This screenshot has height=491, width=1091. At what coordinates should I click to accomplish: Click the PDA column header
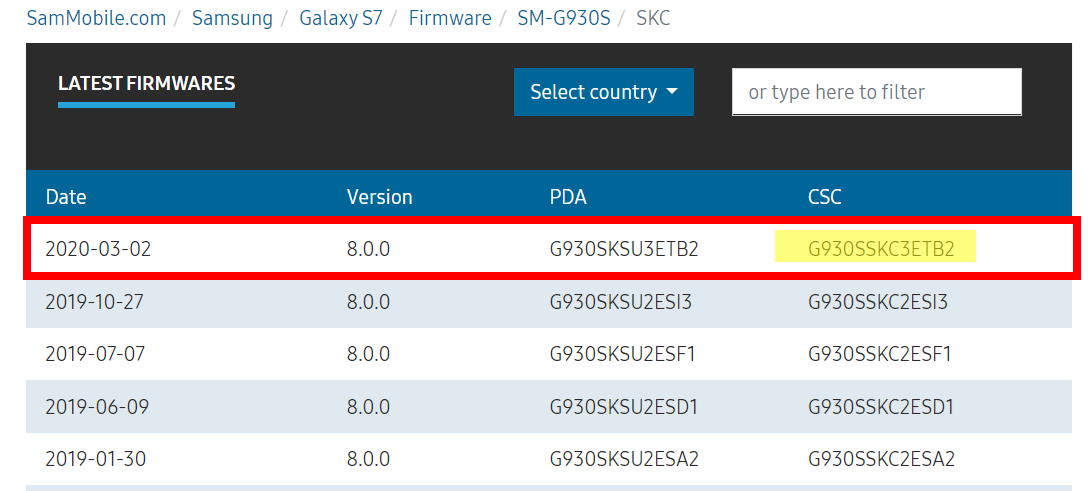[x=568, y=197]
